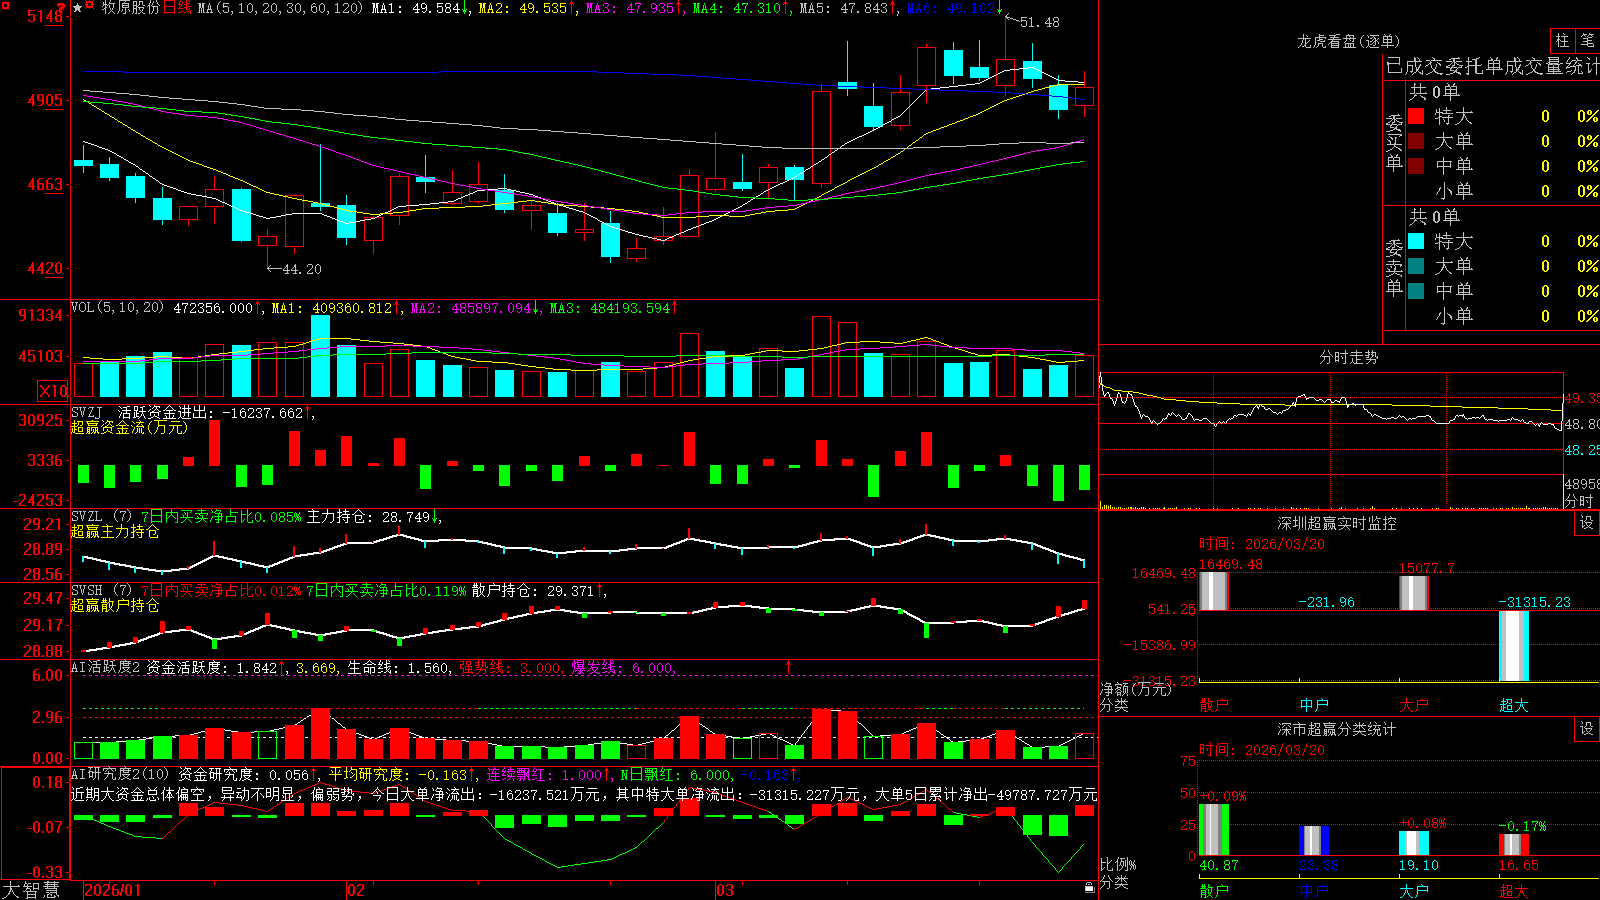1600x900 pixels.
Task: Click 大户 category in 深圳超赢实时监控 chart
Action: click(1414, 705)
